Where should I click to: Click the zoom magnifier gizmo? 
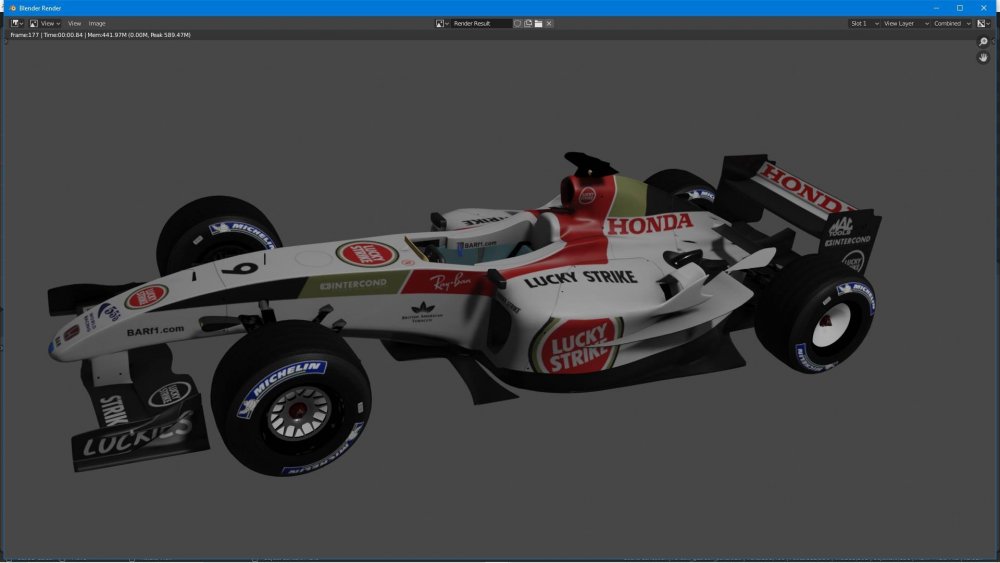pyautogui.click(x=983, y=42)
